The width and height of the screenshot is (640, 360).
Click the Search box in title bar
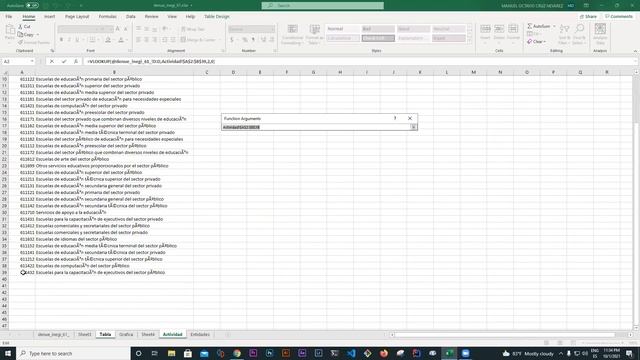pyautogui.click(x=322, y=5)
